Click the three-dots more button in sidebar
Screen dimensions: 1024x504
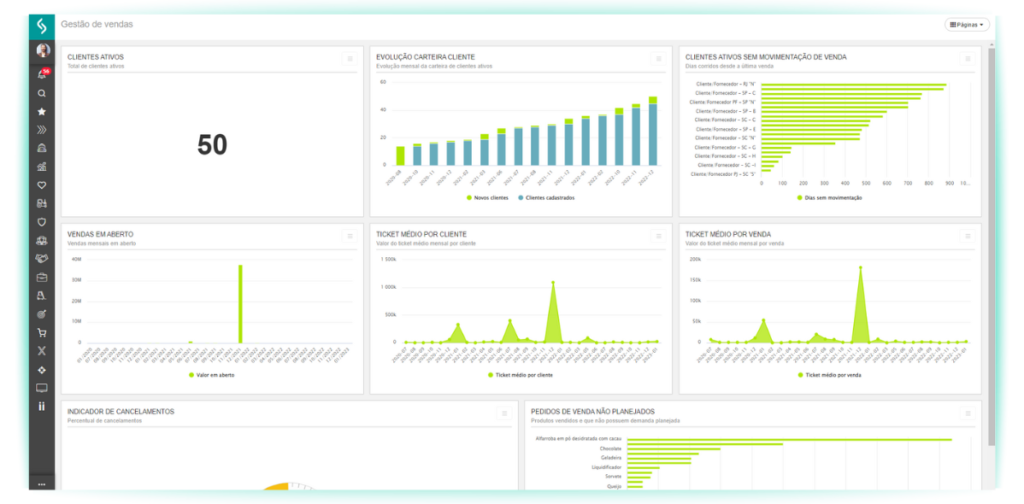[42, 484]
